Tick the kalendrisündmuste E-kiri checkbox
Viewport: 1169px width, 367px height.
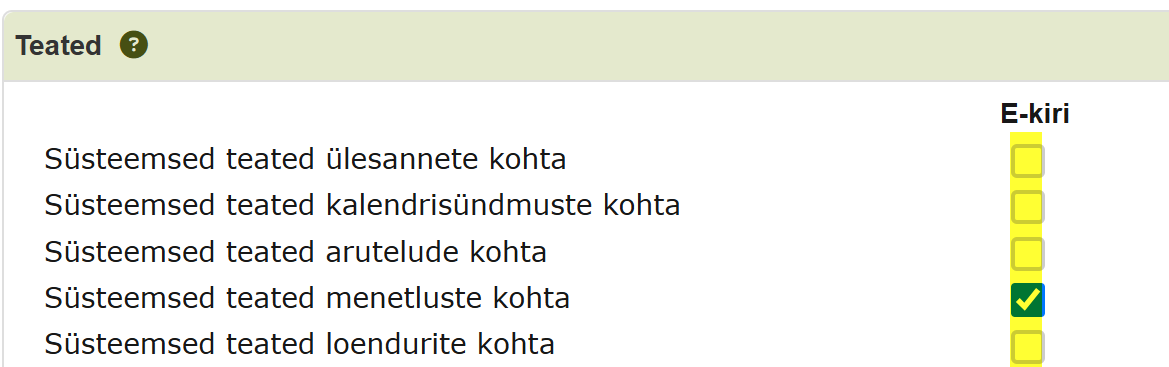click(x=1027, y=207)
